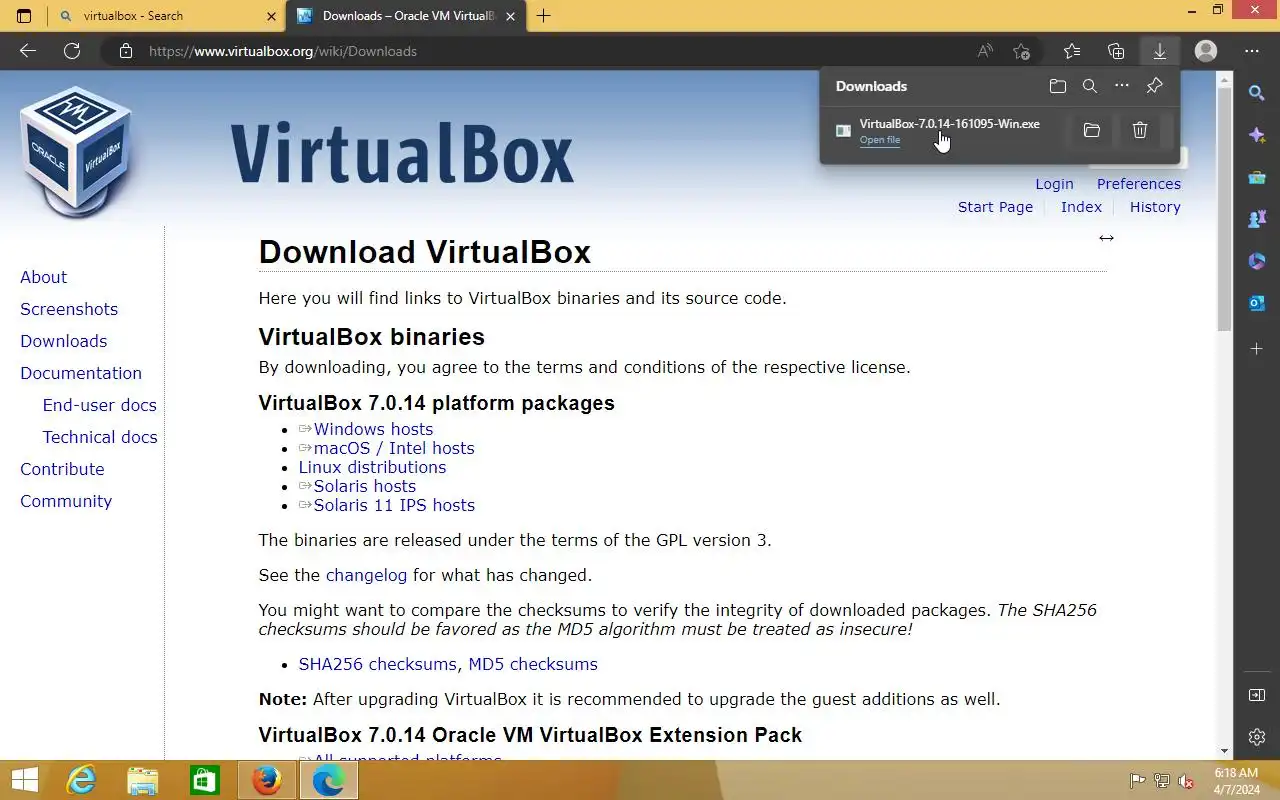
Task: Open the MD5 checksums link
Action: click(533, 664)
